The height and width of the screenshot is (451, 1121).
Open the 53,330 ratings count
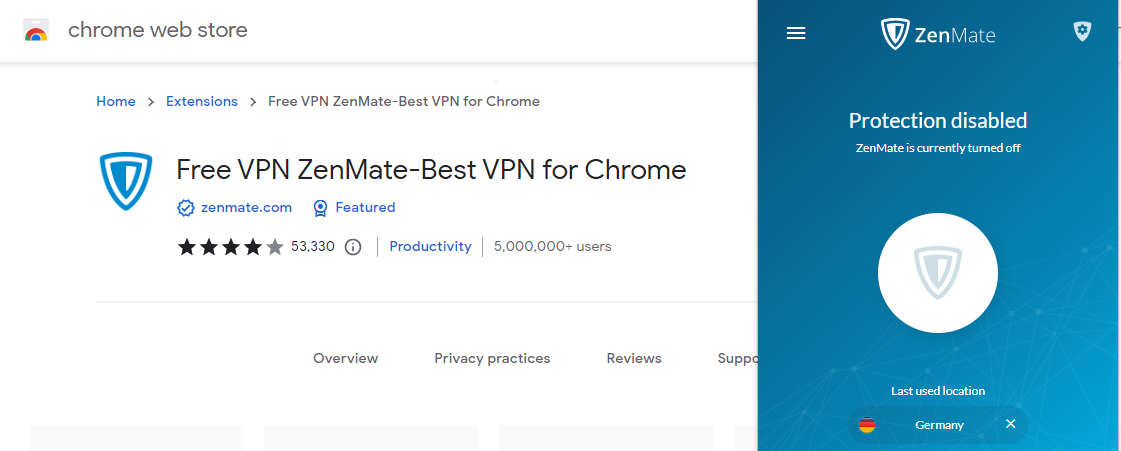(313, 247)
